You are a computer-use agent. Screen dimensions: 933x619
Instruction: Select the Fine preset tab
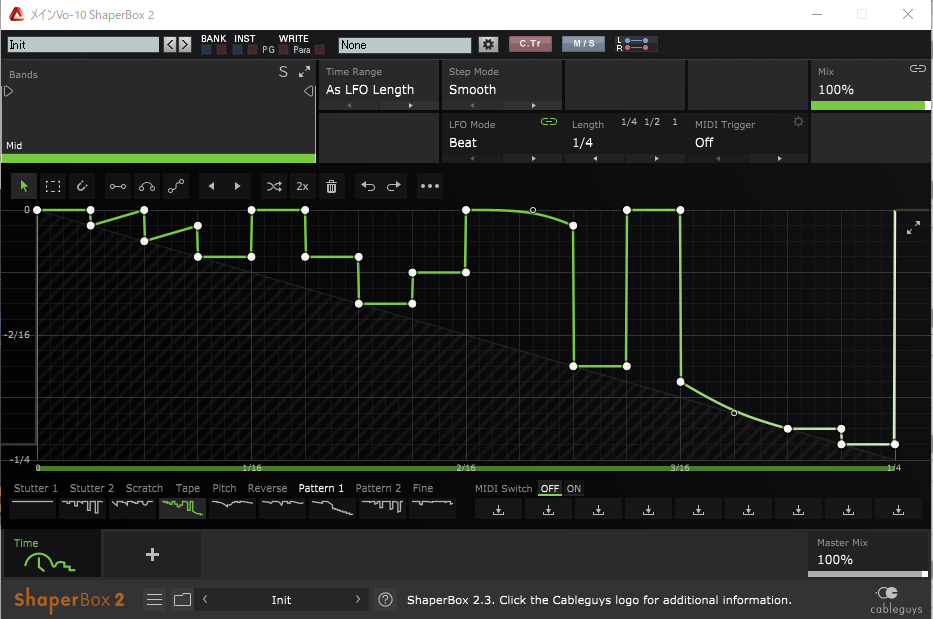tap(423, 488)
